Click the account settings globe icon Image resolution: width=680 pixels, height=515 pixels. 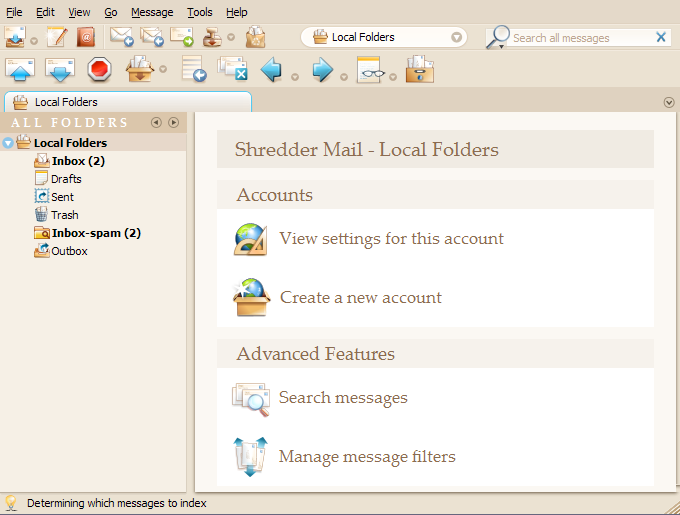point(251,239)
